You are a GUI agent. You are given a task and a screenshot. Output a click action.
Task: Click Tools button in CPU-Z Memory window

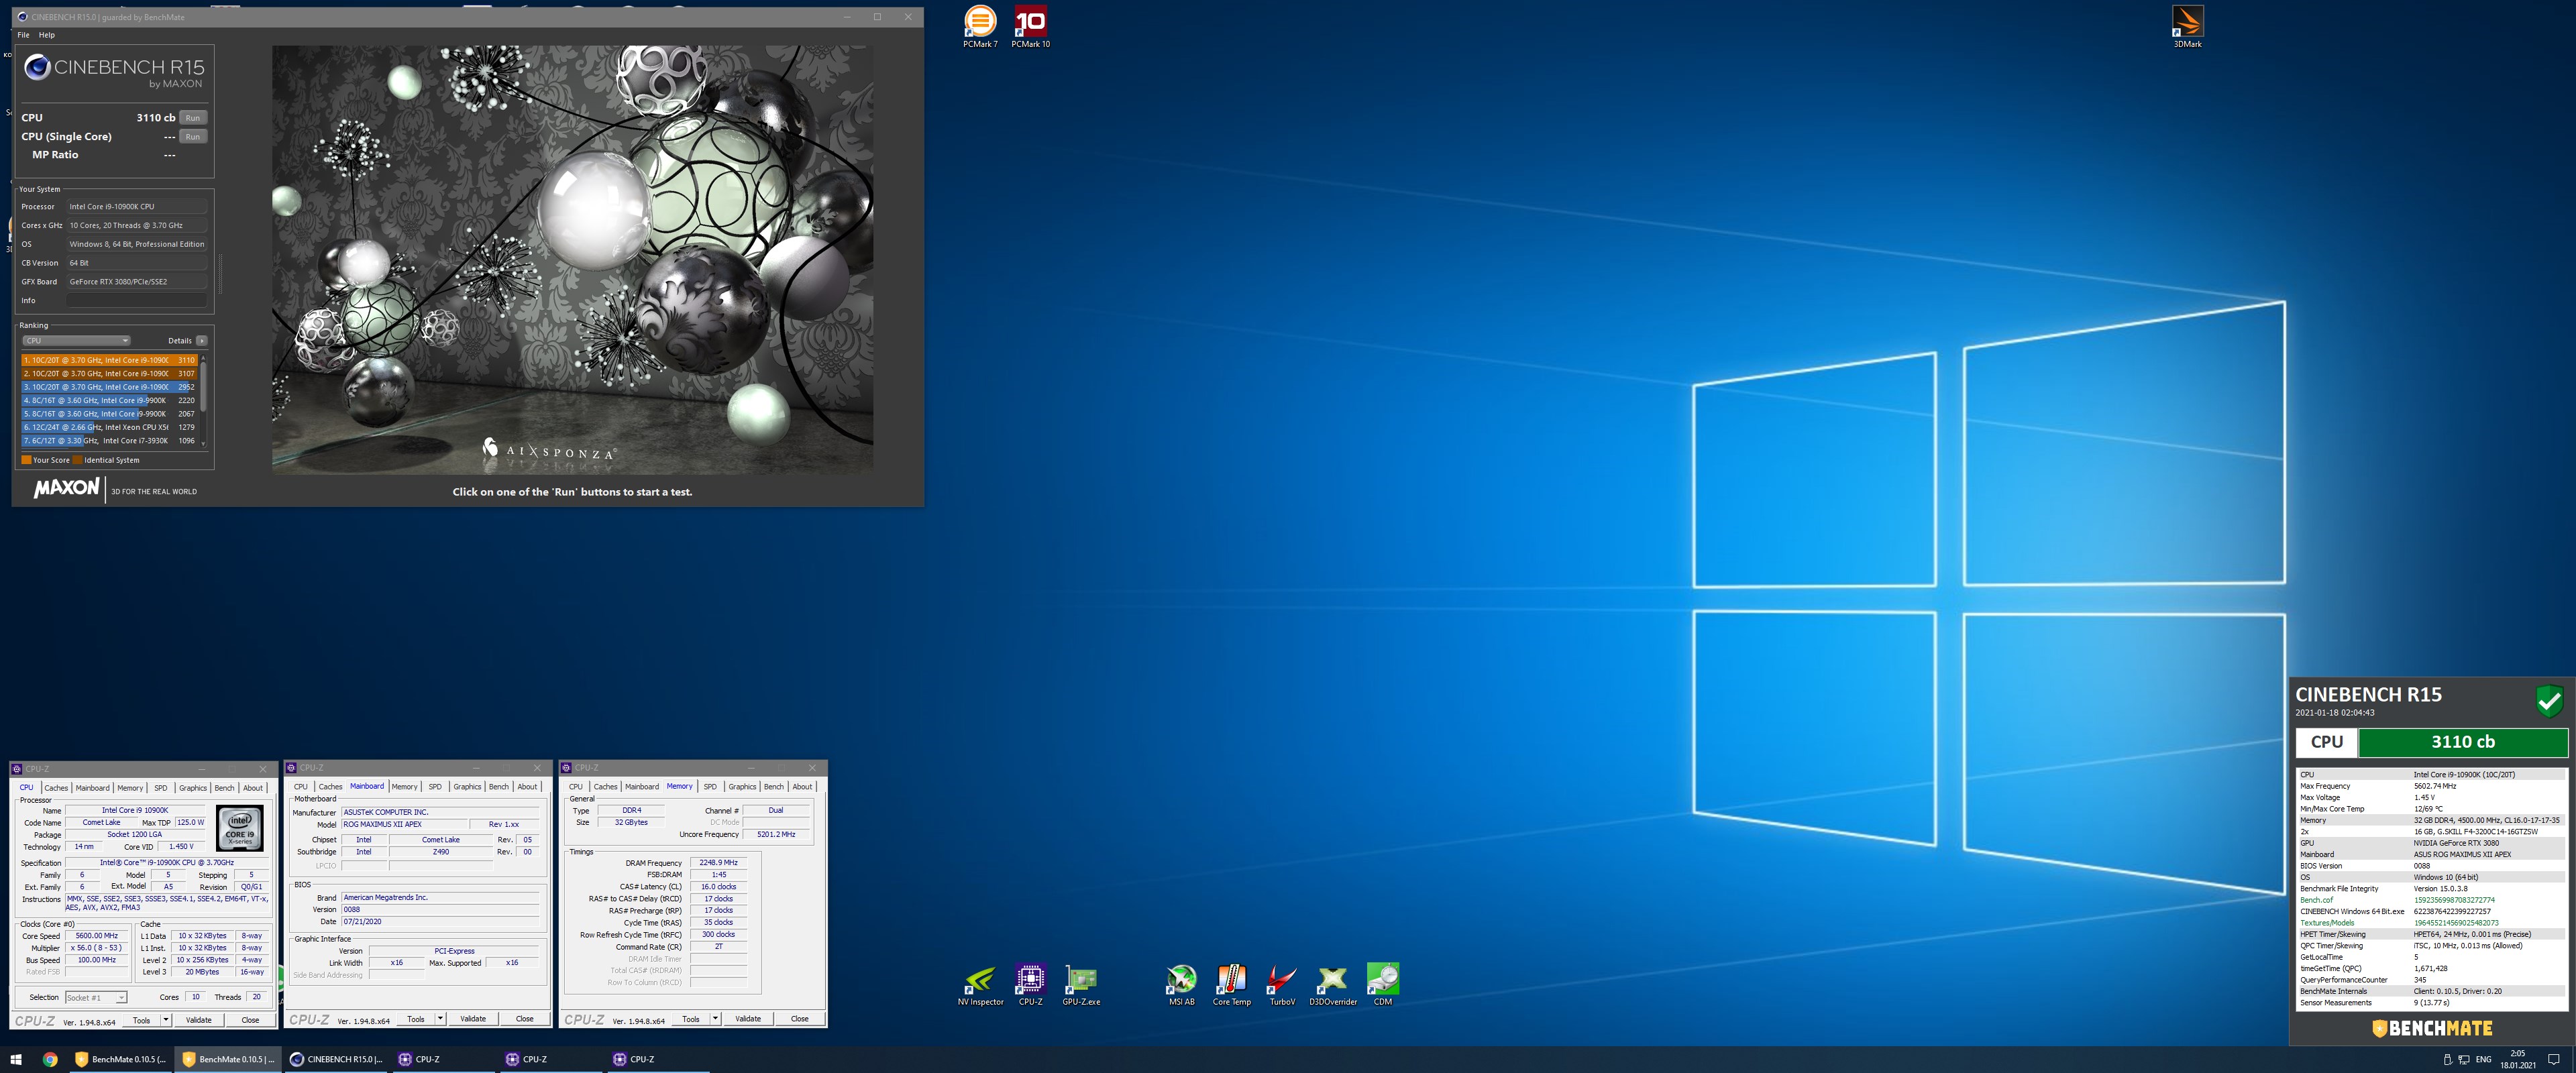[691, 1019]
